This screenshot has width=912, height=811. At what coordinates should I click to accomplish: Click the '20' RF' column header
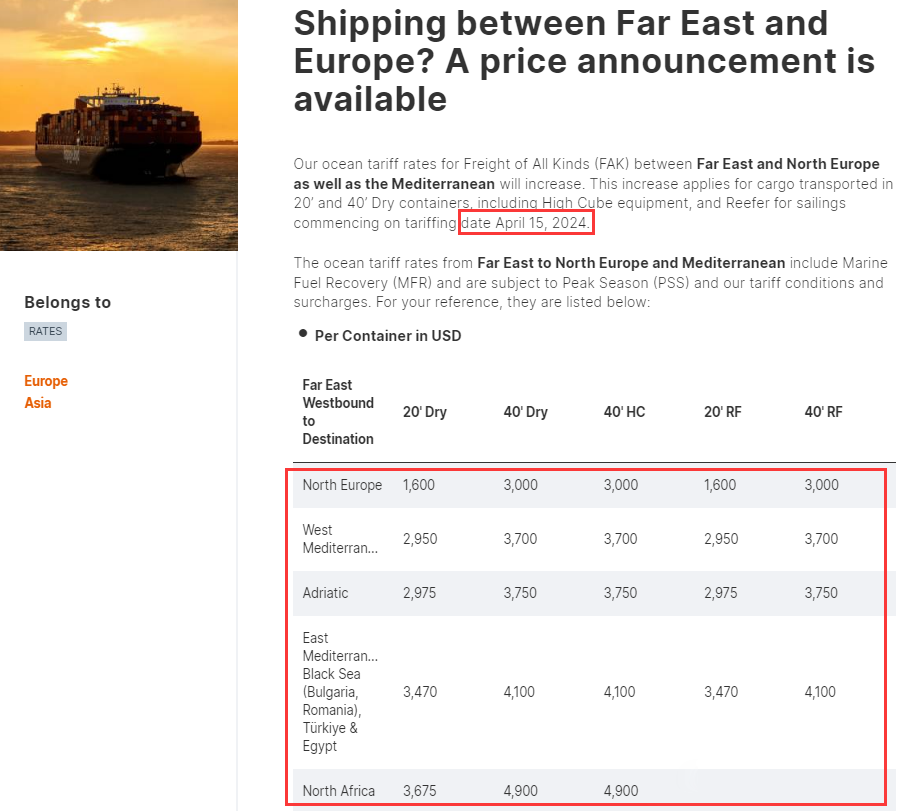click(722, 412)
